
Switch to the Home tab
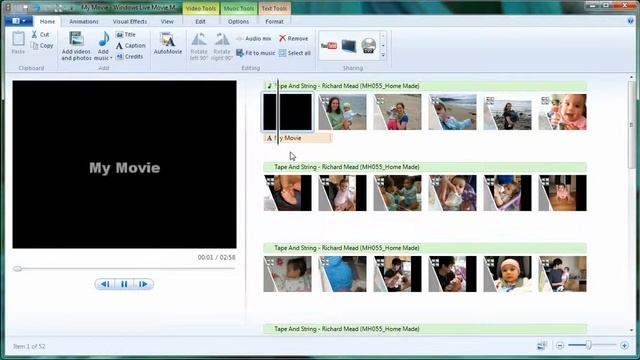click(47, 21)
